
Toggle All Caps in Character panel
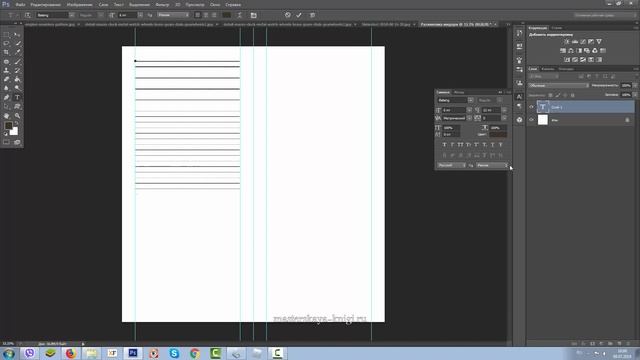tap(460, 144)
